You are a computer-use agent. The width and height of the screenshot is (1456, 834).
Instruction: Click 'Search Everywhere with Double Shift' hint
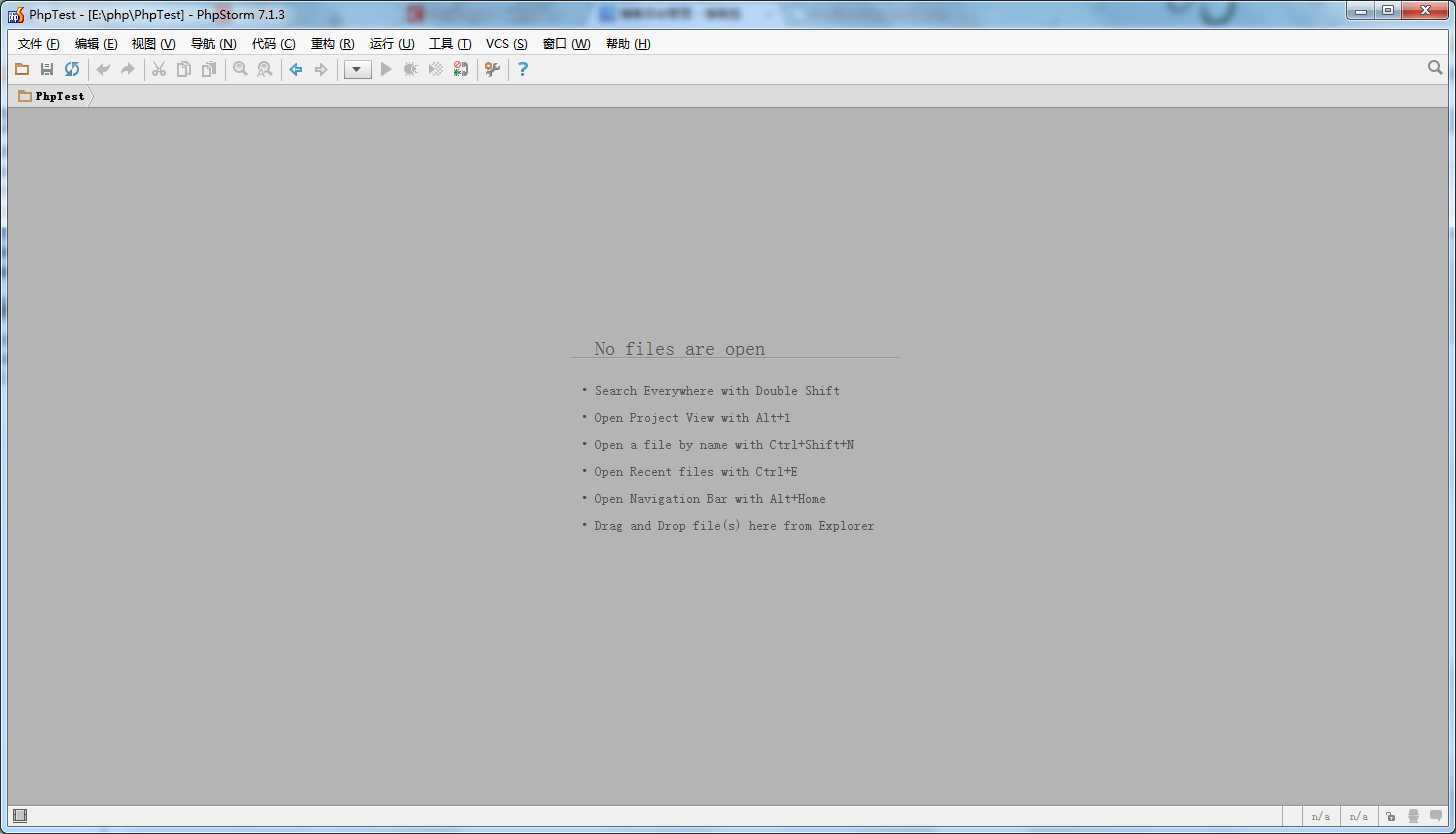[717, 391]
